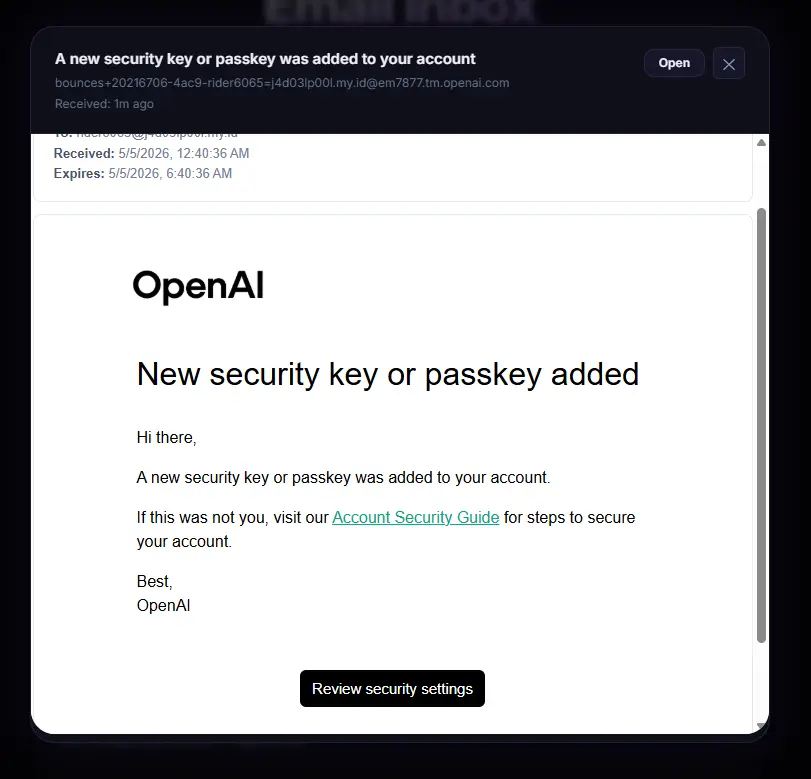Click the bold email subject title in header
The image size is (811, 779).
[265, 59]
